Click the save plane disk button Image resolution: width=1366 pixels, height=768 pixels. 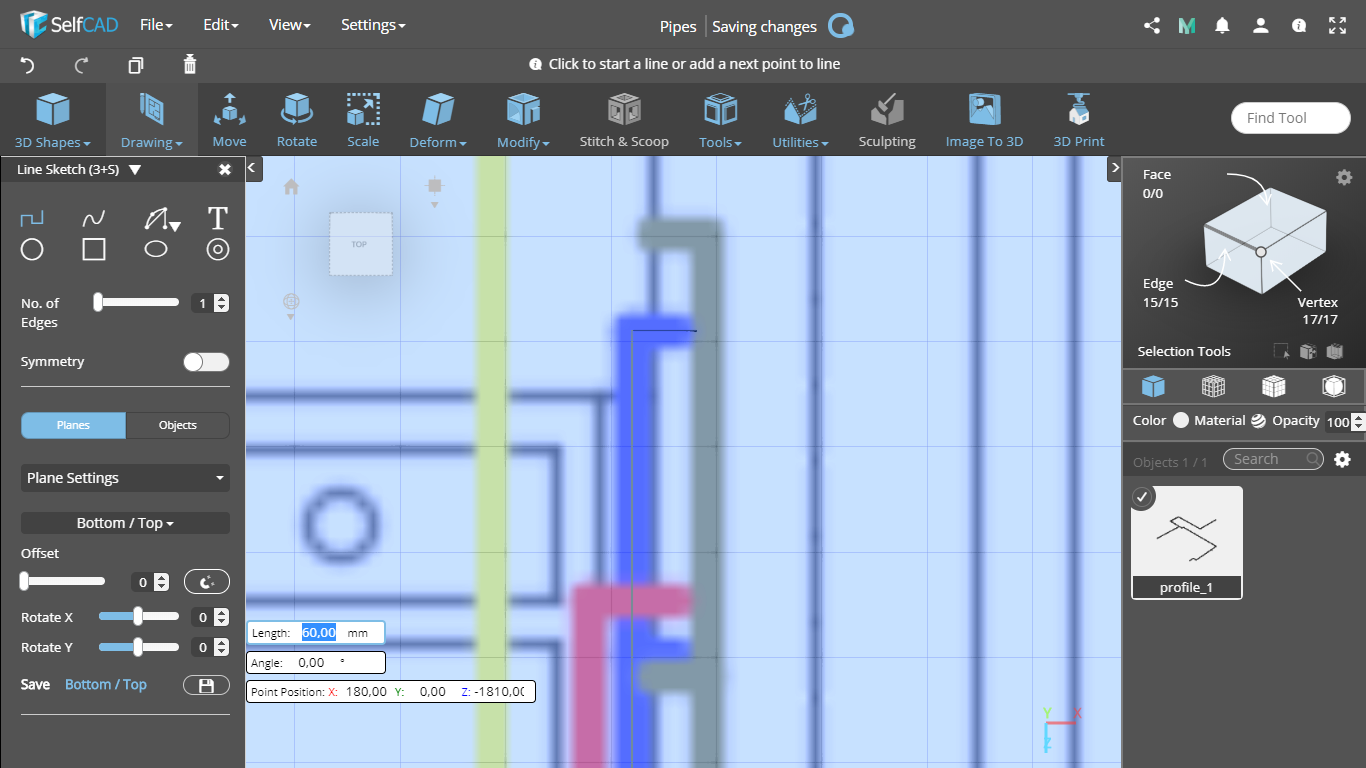click(206, 685)
